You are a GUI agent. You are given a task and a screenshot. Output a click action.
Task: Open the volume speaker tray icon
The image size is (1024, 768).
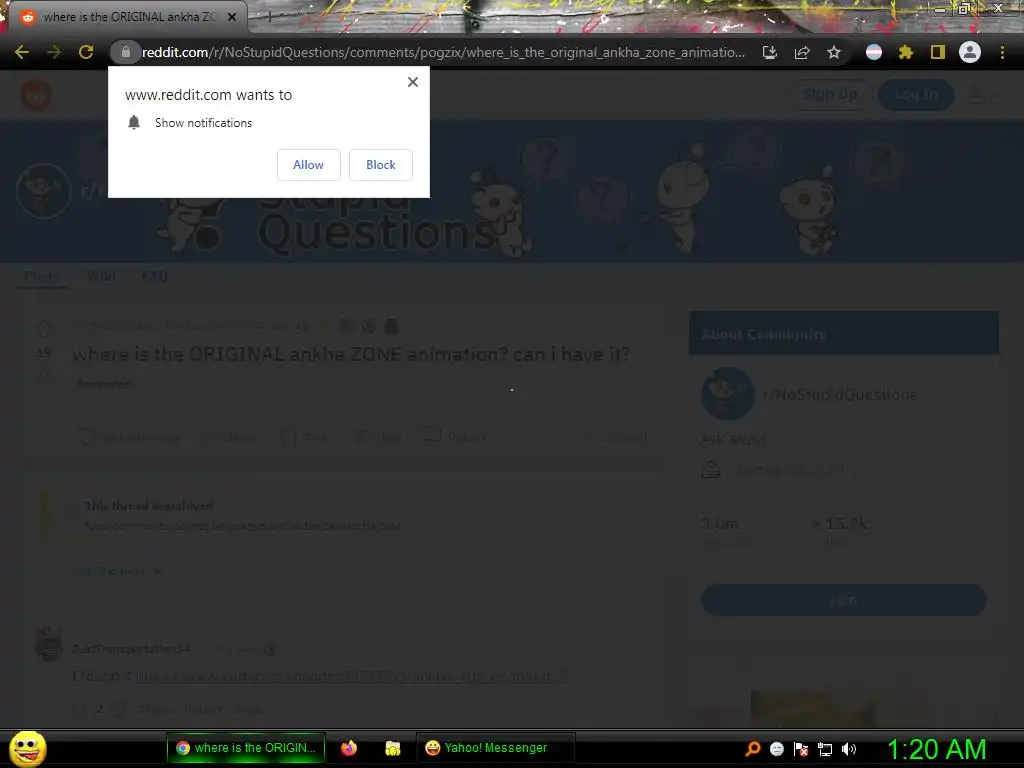849,749
